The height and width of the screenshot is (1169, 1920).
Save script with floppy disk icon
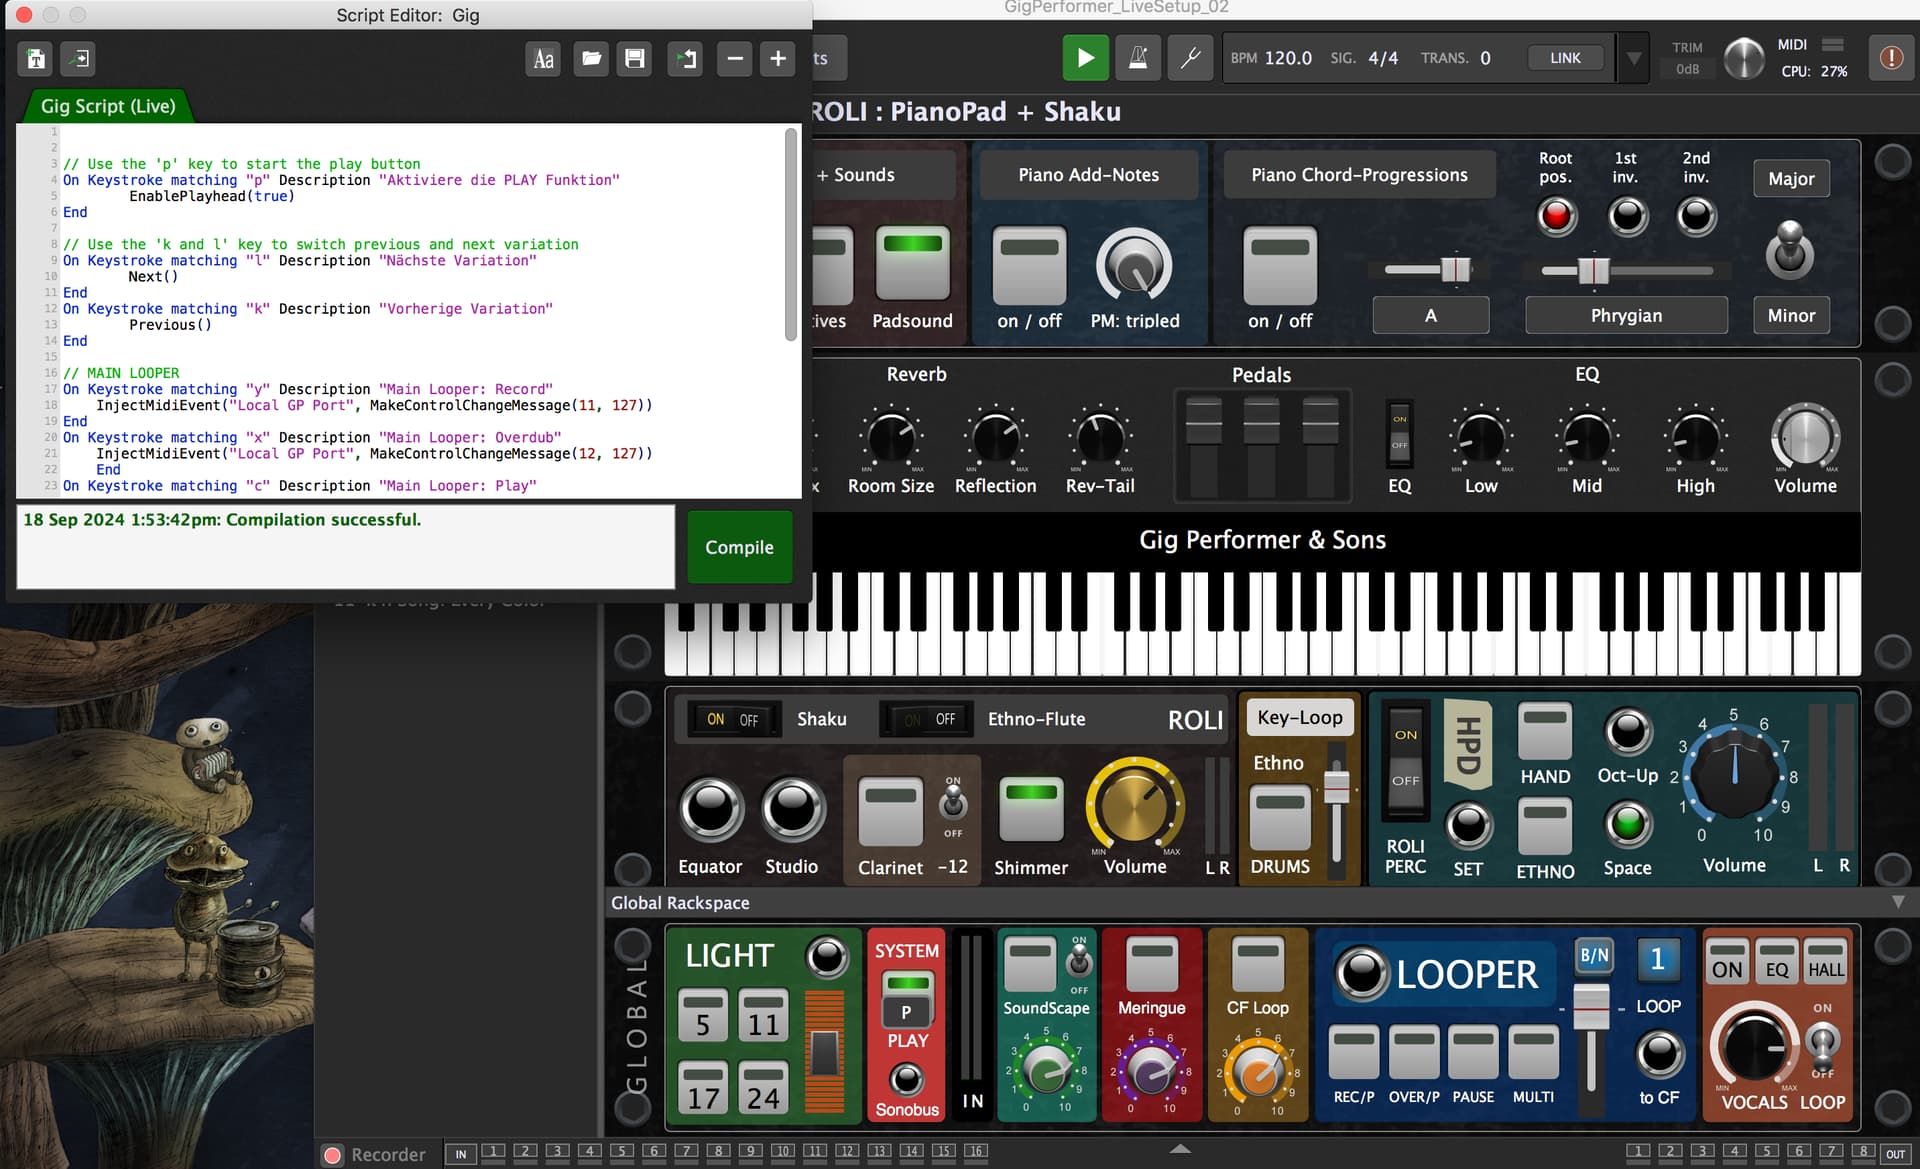tap(634, 59)
